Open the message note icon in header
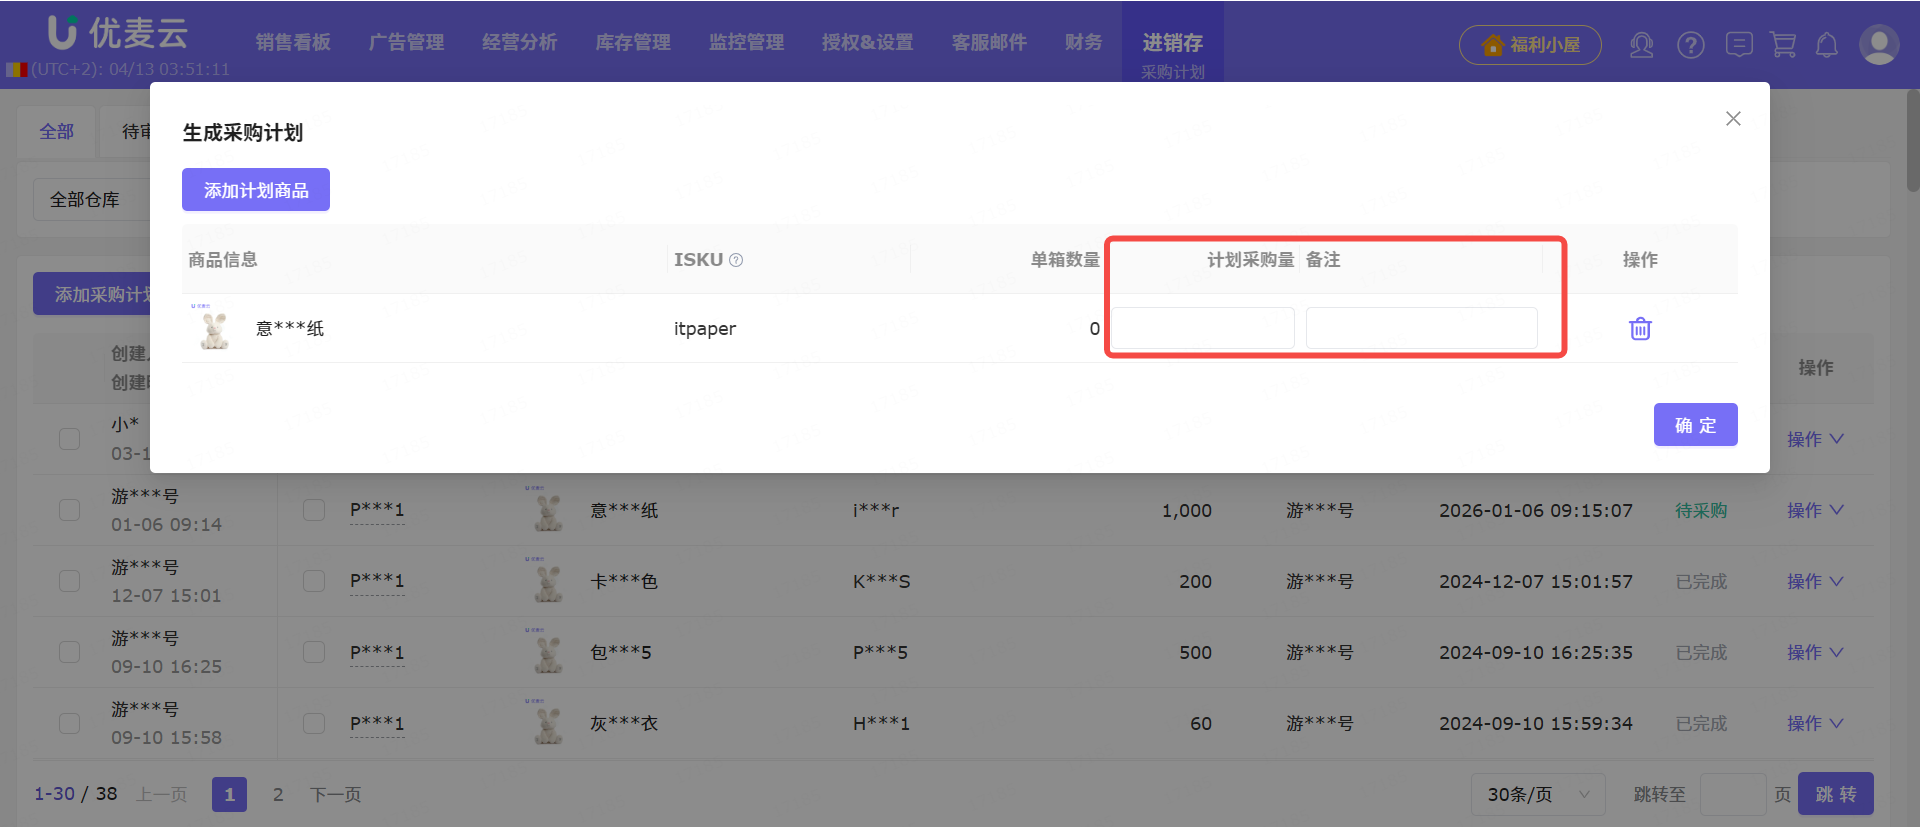Screen dimensions: 1920x827 tap(1739, 45)
